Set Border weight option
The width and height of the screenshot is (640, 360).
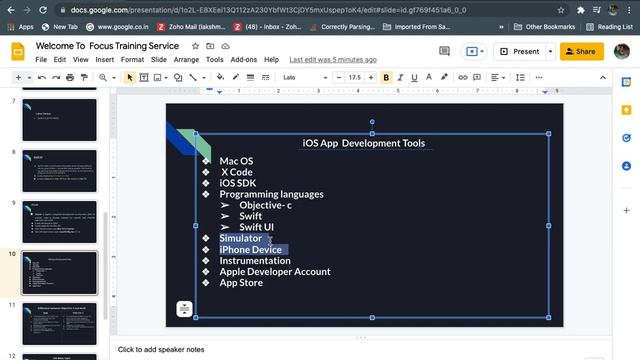pos(250,78)
